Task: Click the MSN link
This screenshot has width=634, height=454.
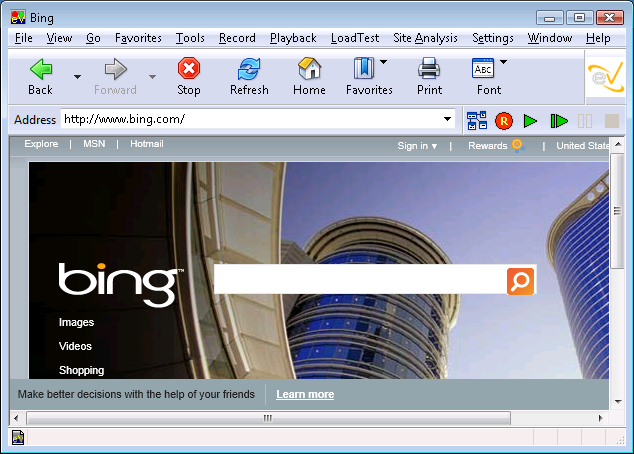Action: tap(94, 144)
